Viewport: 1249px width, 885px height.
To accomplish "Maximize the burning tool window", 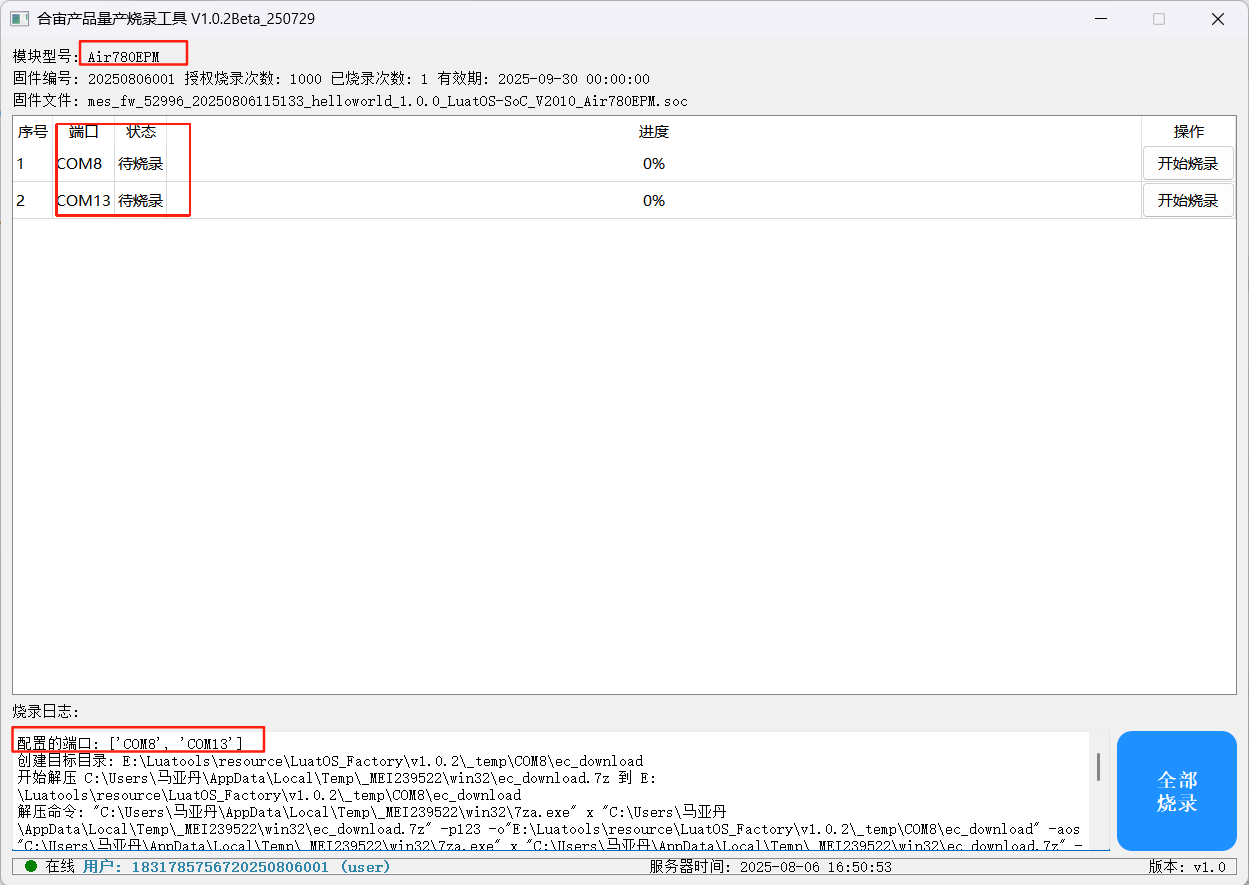I will coord(1159,19).
